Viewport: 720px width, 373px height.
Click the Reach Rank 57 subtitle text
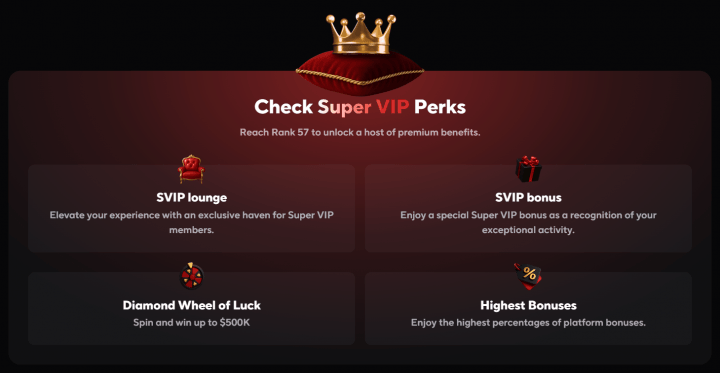coord(360,133)
